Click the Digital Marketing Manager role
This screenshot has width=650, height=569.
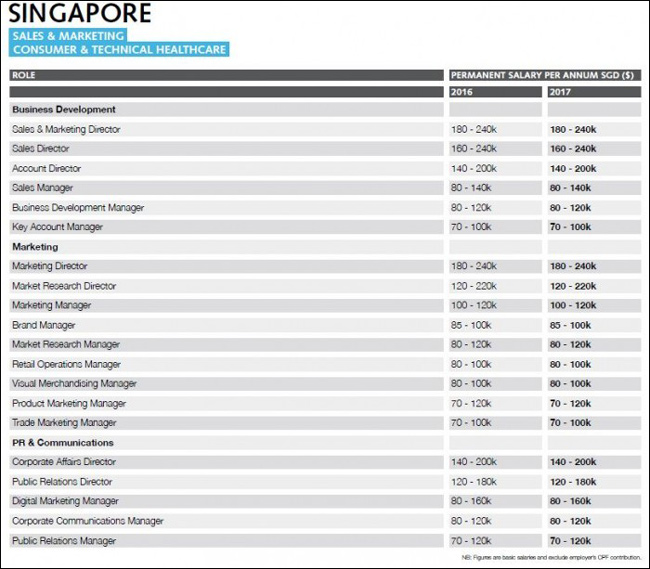[x=65, y=501]
